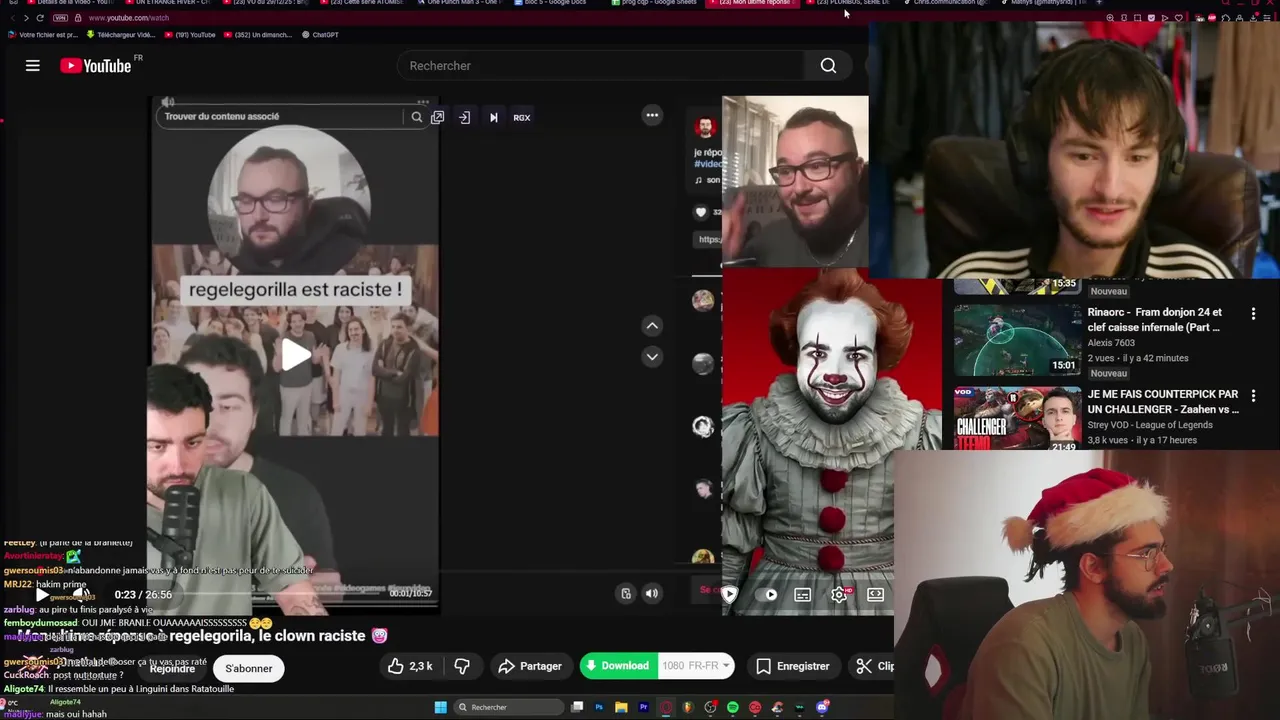Click 'Strey VOD - League of Legends' channel

(x=1150, y=425)
